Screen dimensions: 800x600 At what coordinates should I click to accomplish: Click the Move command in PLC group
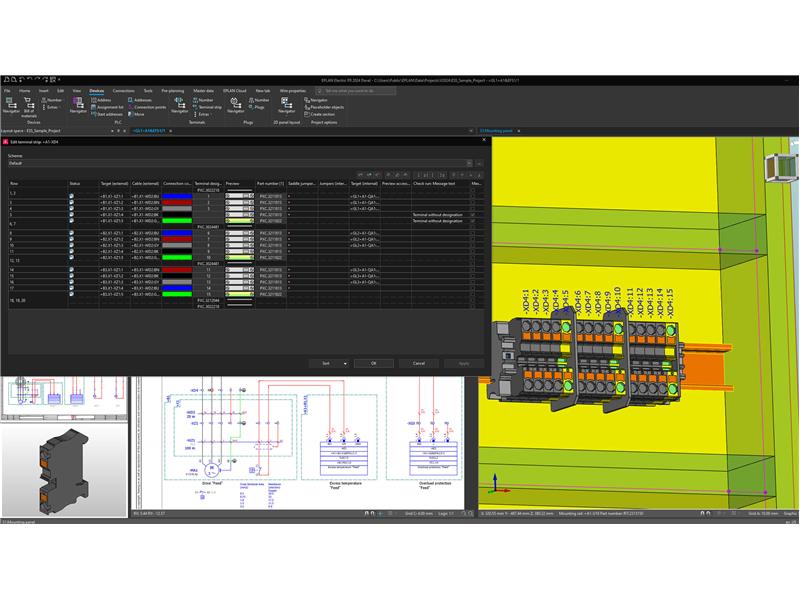[x=136, y=114]
